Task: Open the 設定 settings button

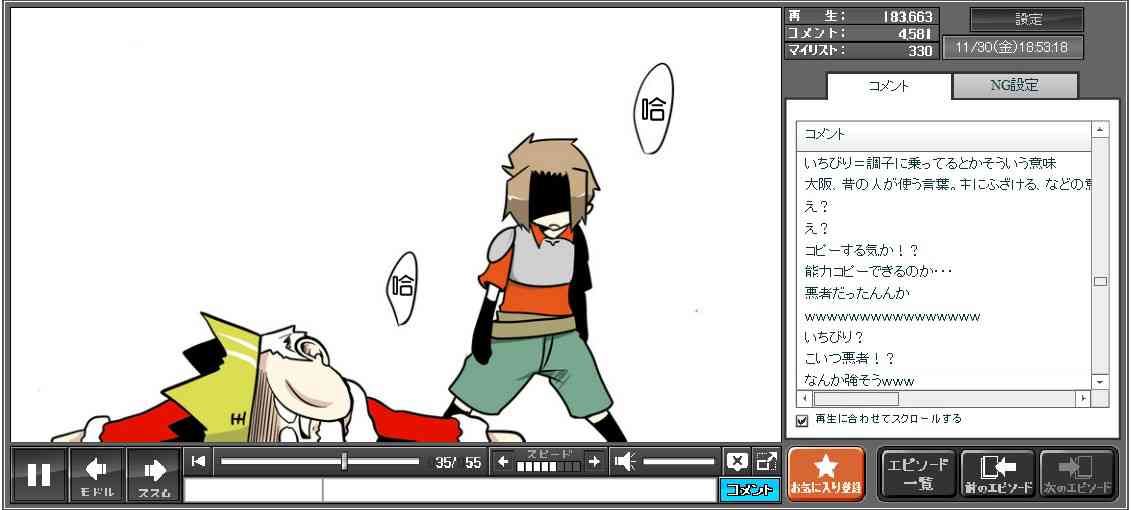Action: pos(1027,19)
